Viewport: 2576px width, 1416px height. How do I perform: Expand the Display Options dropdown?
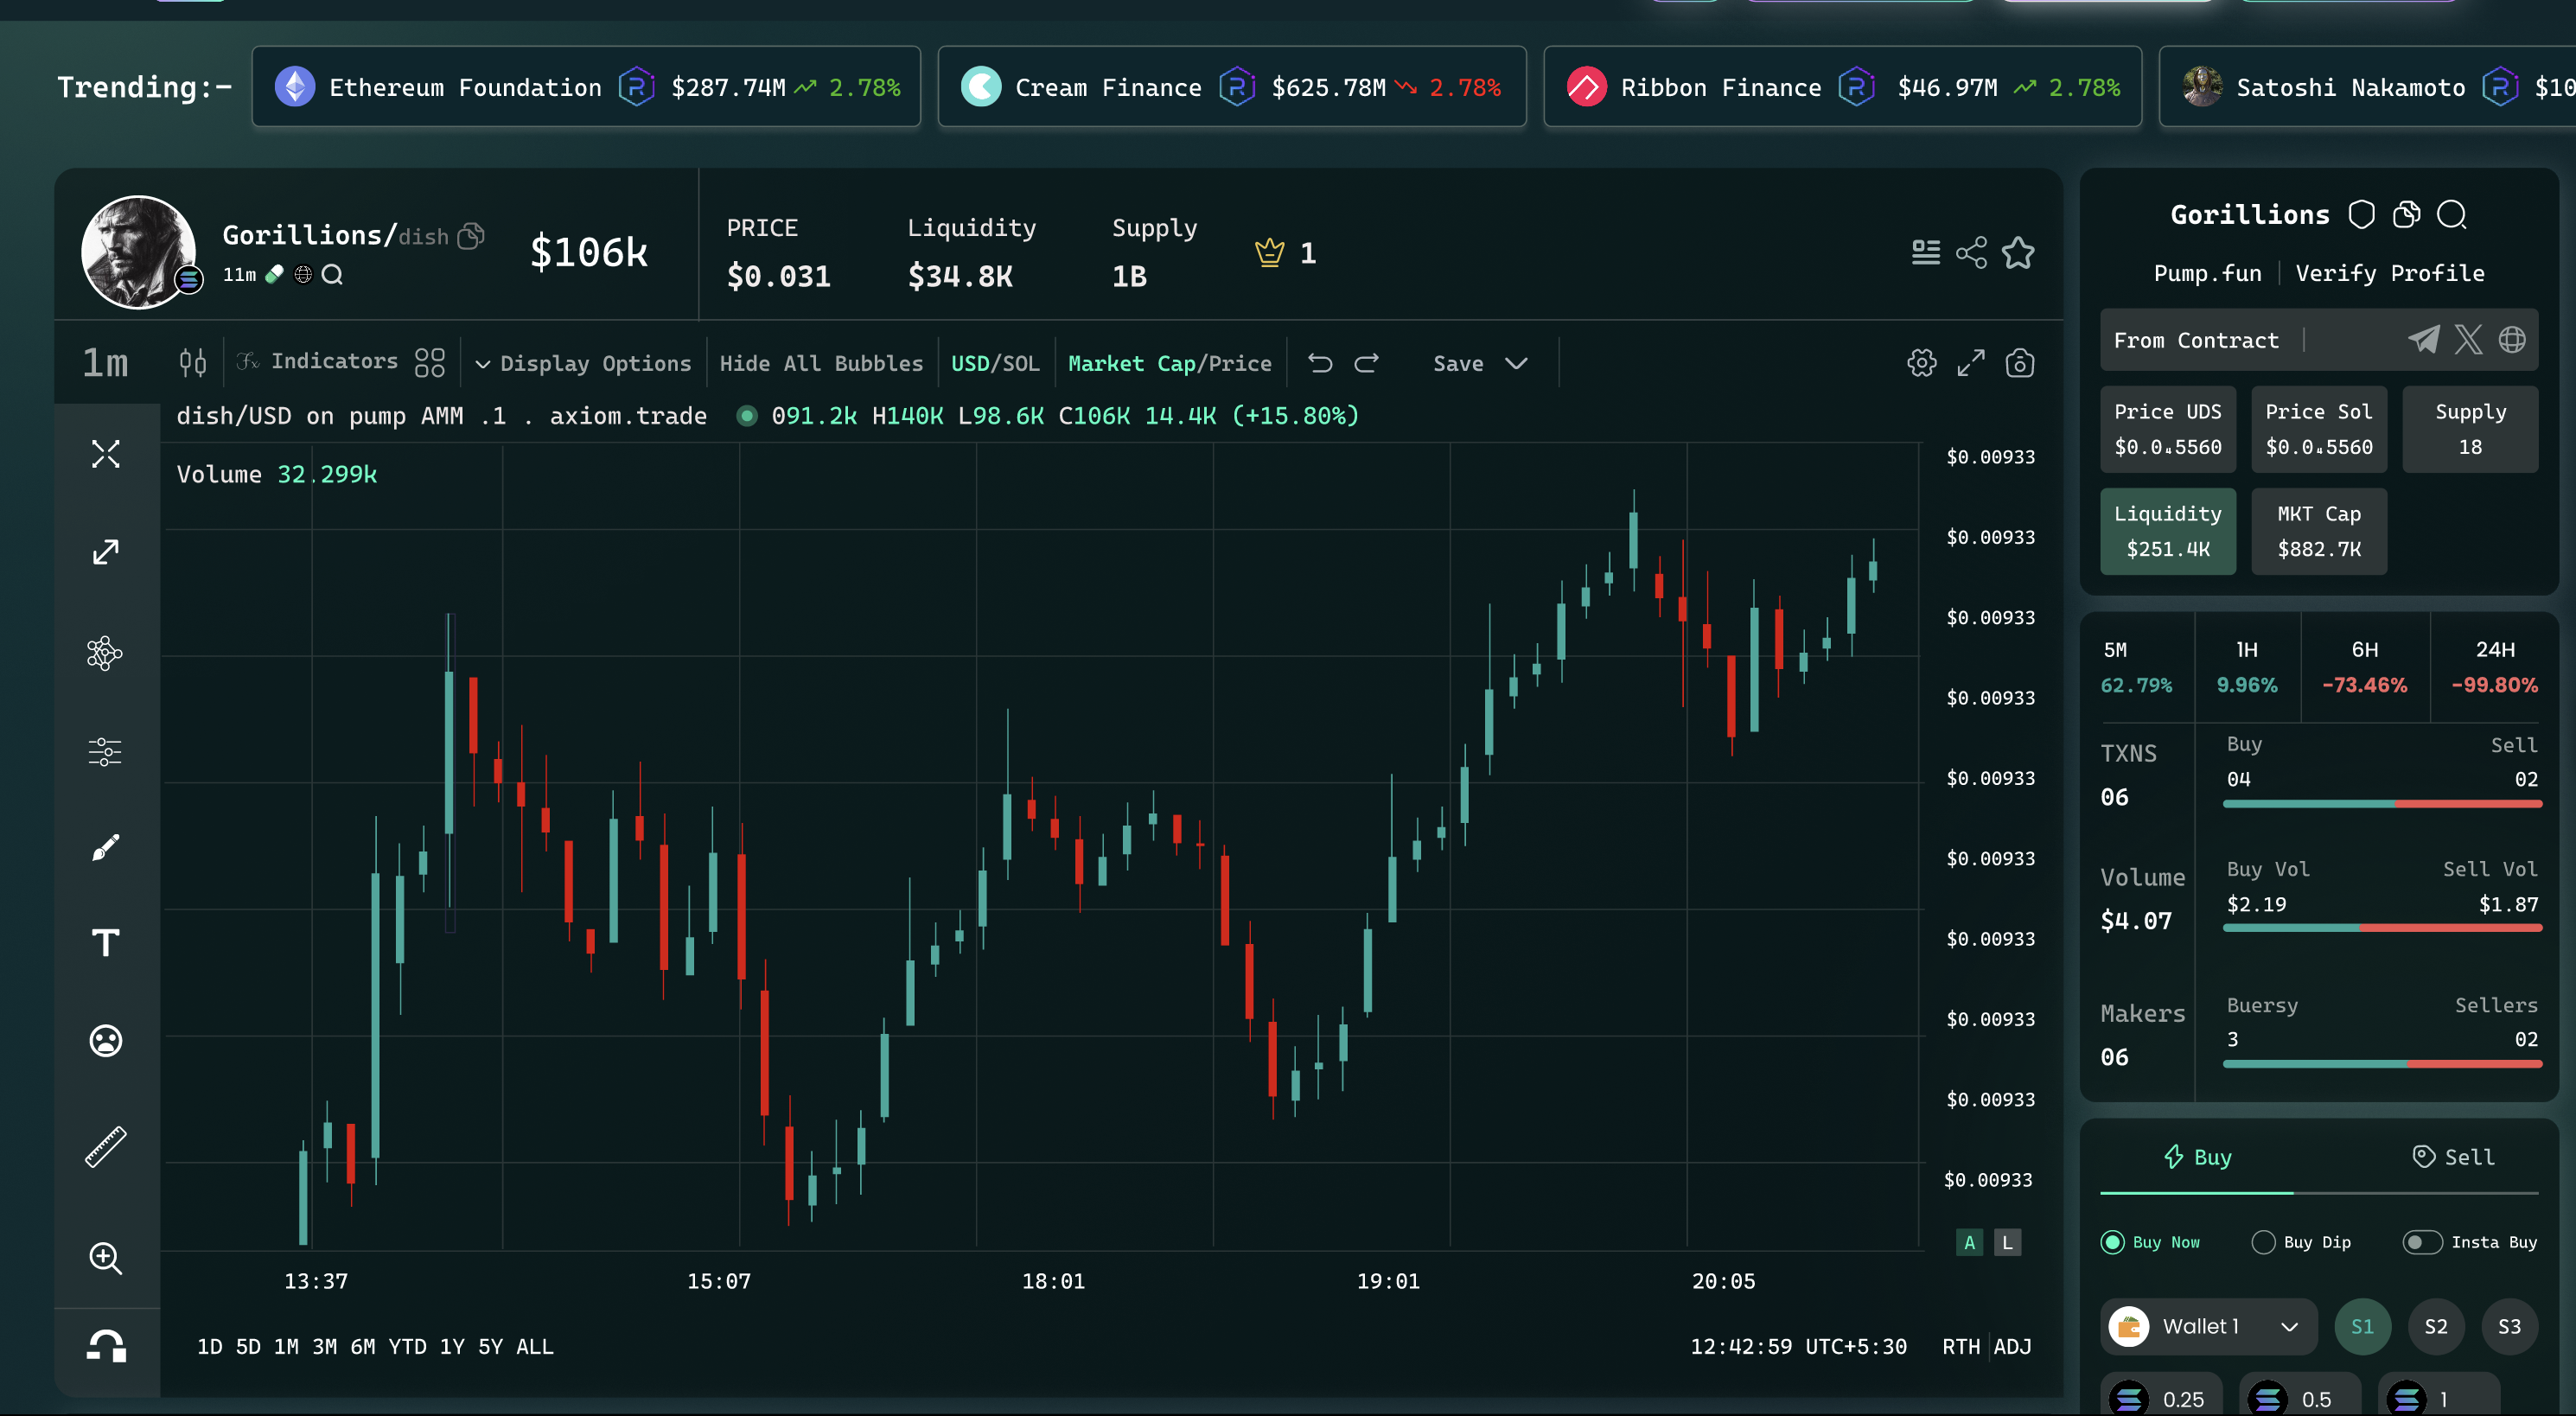(583, 363)
